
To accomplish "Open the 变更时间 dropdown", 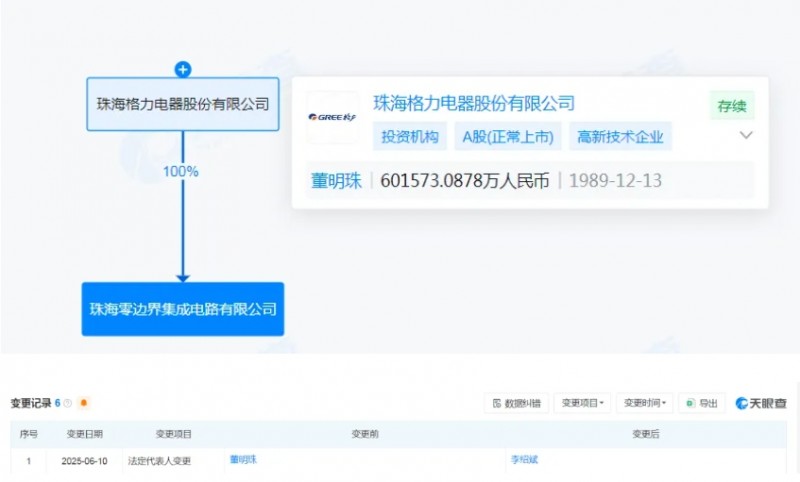I will (644, 403).
